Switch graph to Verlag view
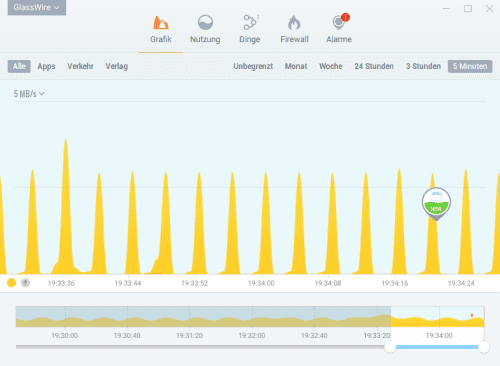 click(117, 66)
